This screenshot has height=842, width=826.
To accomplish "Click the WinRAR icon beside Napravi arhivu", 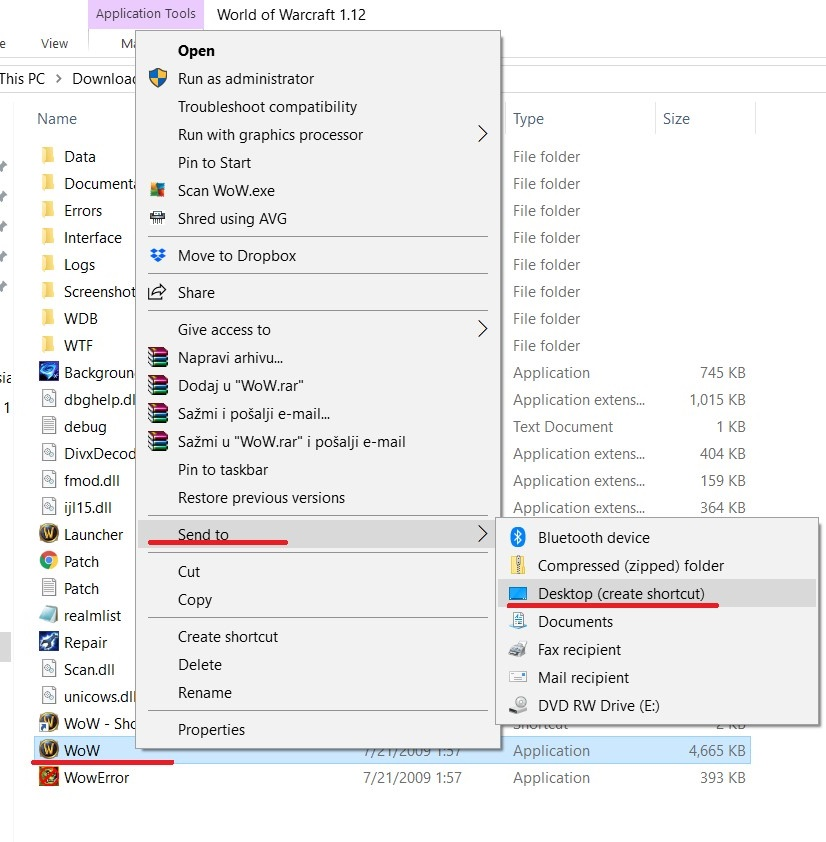I will click(x=157, y=357).
